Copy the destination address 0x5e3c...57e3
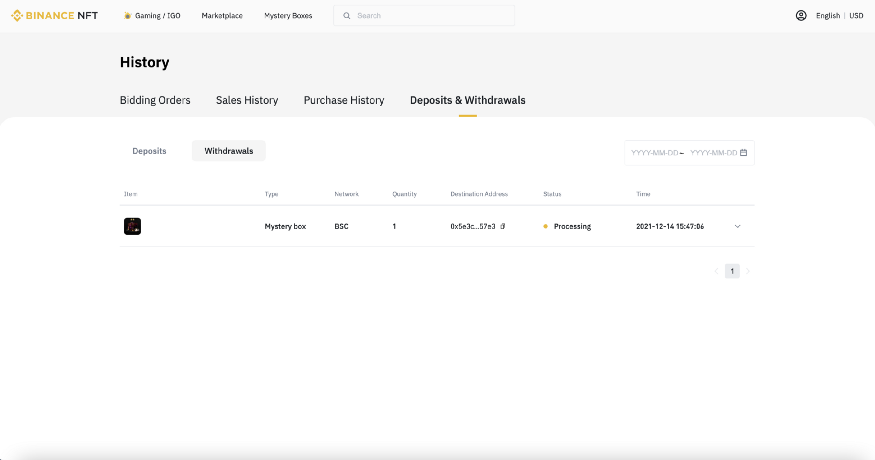 pos(503,227)
